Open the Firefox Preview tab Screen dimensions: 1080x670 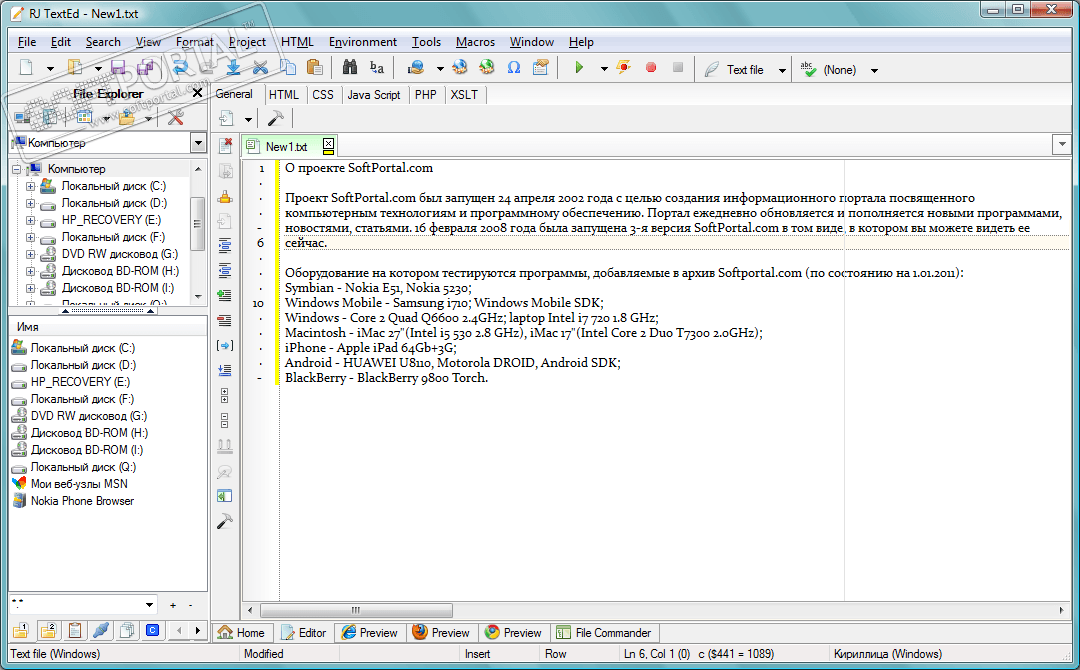pos(442,632)
